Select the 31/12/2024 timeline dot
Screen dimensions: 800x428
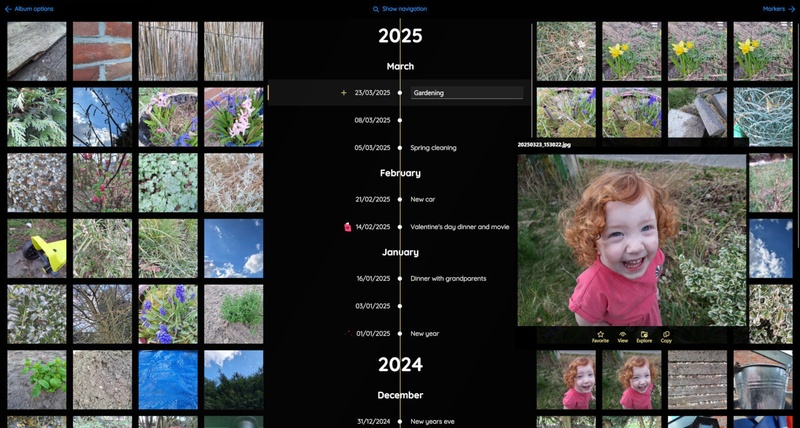[x=399, y=422]
